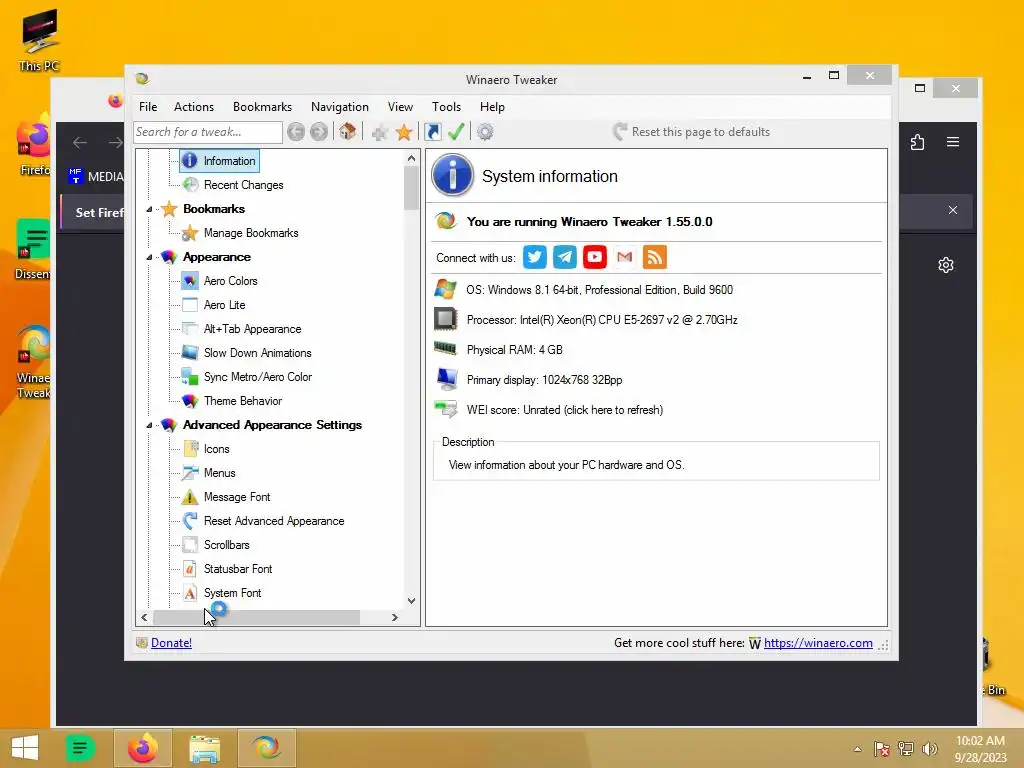Click WEI score to refresh rating
The height and width of the screenshot is (768, 1024).
click(x=564, y=410)
